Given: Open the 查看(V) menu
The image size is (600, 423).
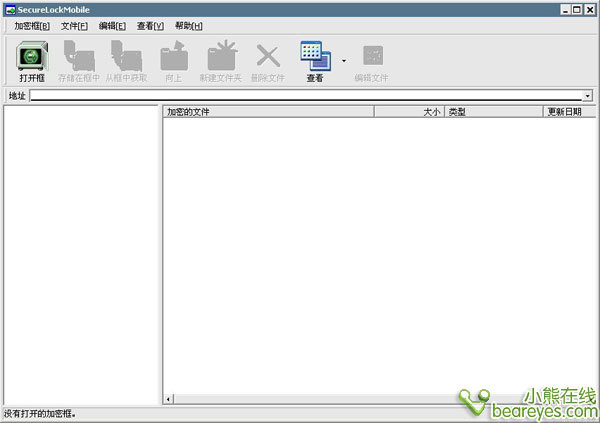Looking at the screenshot, I should tap(150, 26).
